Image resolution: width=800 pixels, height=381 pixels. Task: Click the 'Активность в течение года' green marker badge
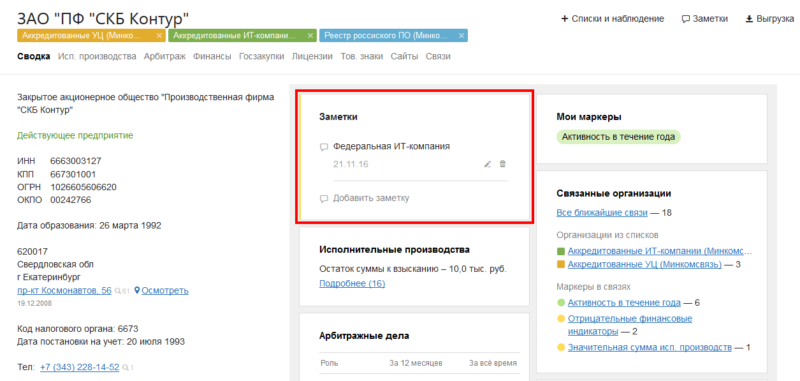618,137
